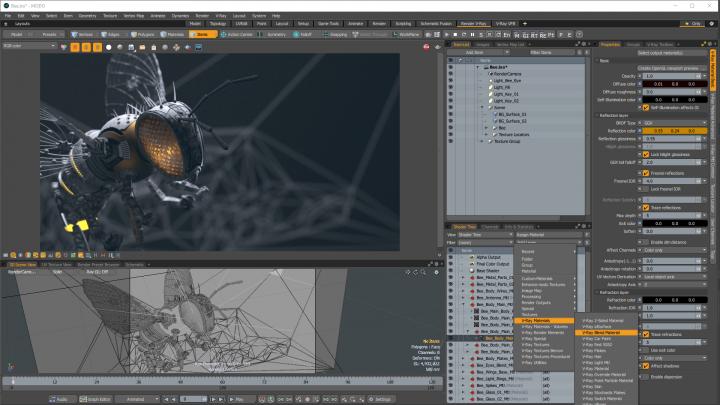
Task: Toggle Fresnel reflections checkbox
Action: (x=646, y=174)
